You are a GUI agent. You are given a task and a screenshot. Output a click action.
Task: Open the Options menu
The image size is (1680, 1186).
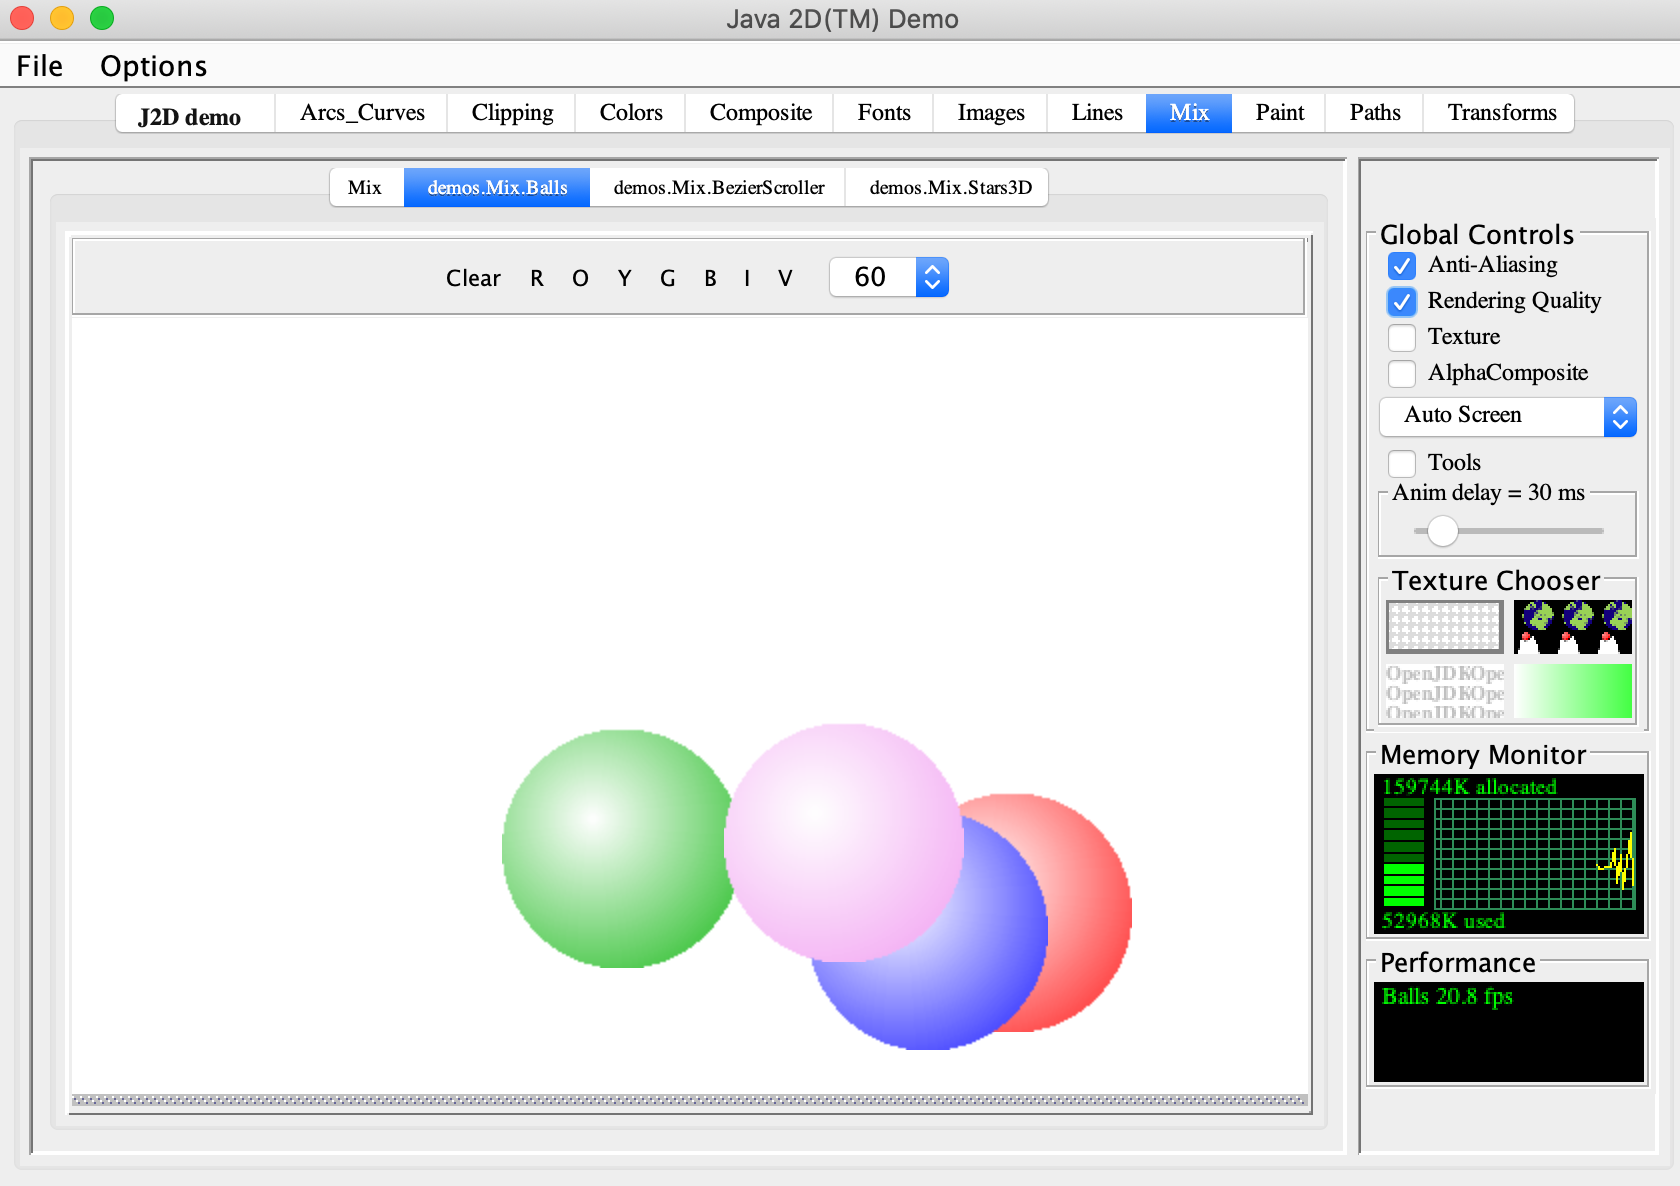[x=153, y=66]
